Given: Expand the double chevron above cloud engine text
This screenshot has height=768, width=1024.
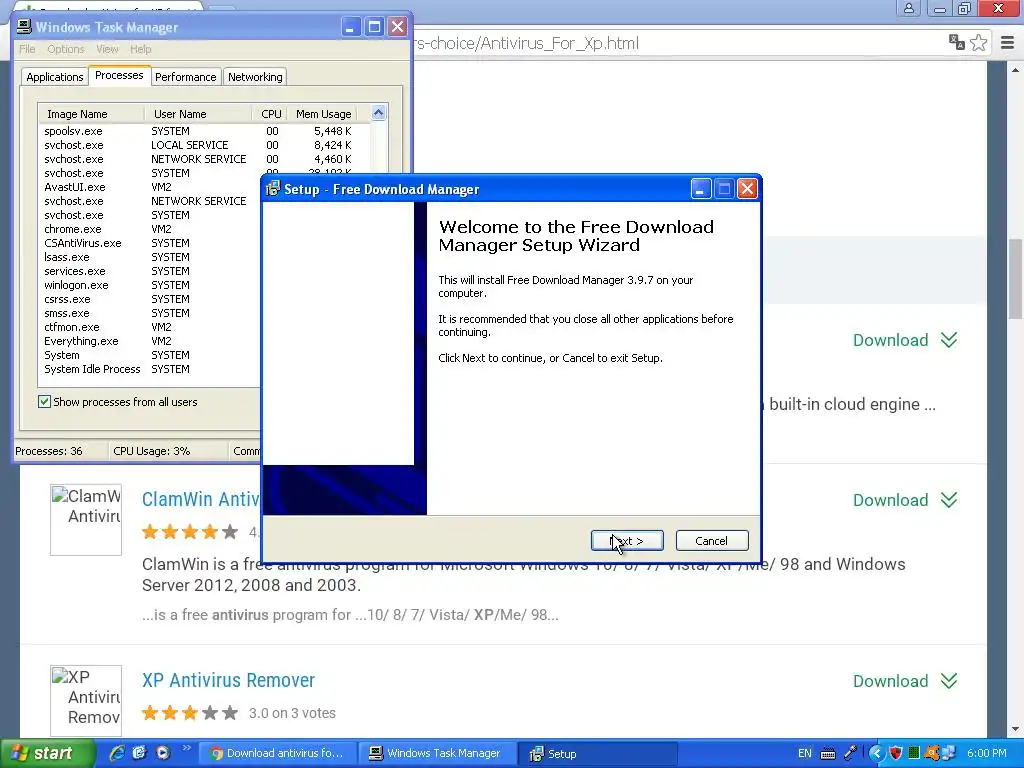Looking at the screenshot, I should tap(949, 340).
